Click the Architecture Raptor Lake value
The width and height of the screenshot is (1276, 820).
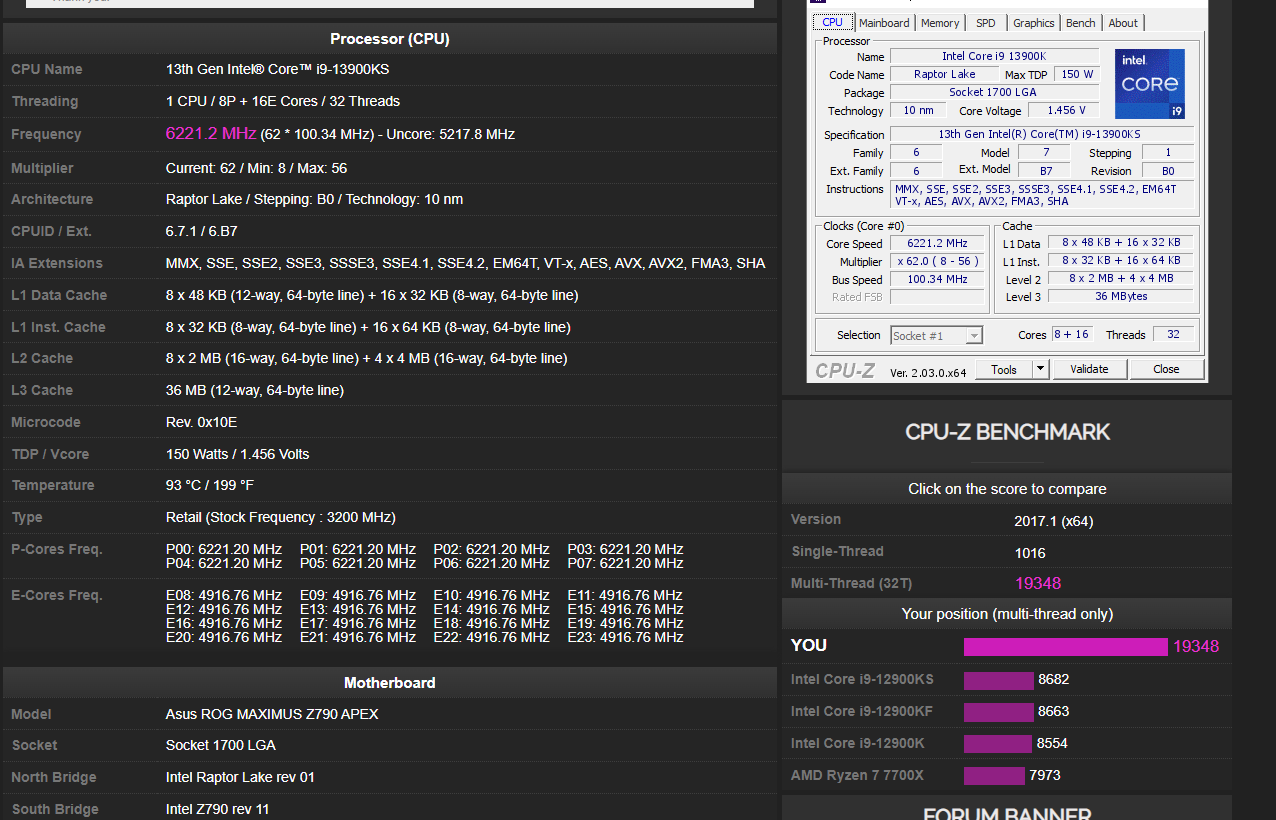click(314, 199)
